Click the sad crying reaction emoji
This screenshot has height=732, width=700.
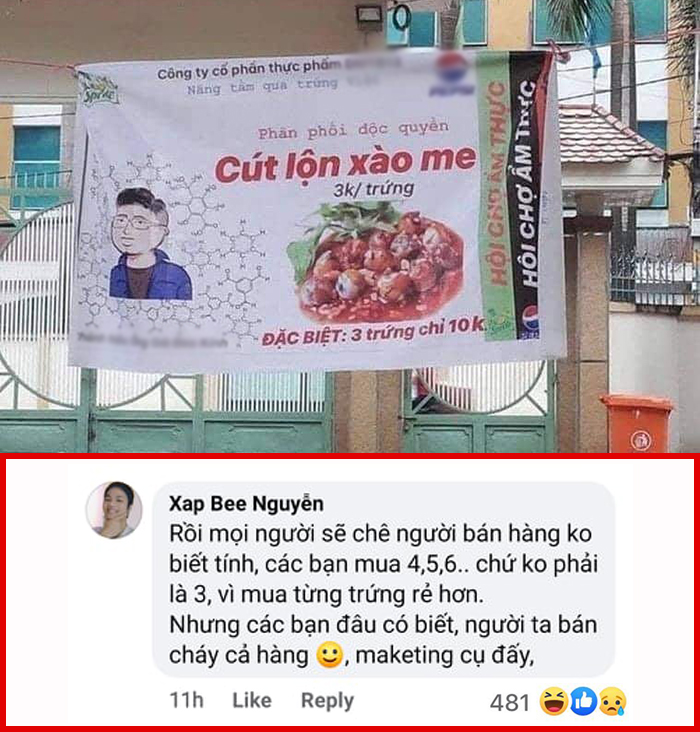[x=612, y=701]
